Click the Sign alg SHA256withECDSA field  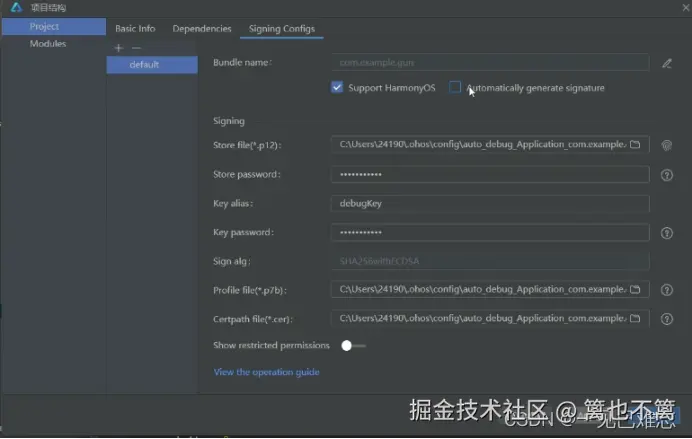click(x=490, y=261)
